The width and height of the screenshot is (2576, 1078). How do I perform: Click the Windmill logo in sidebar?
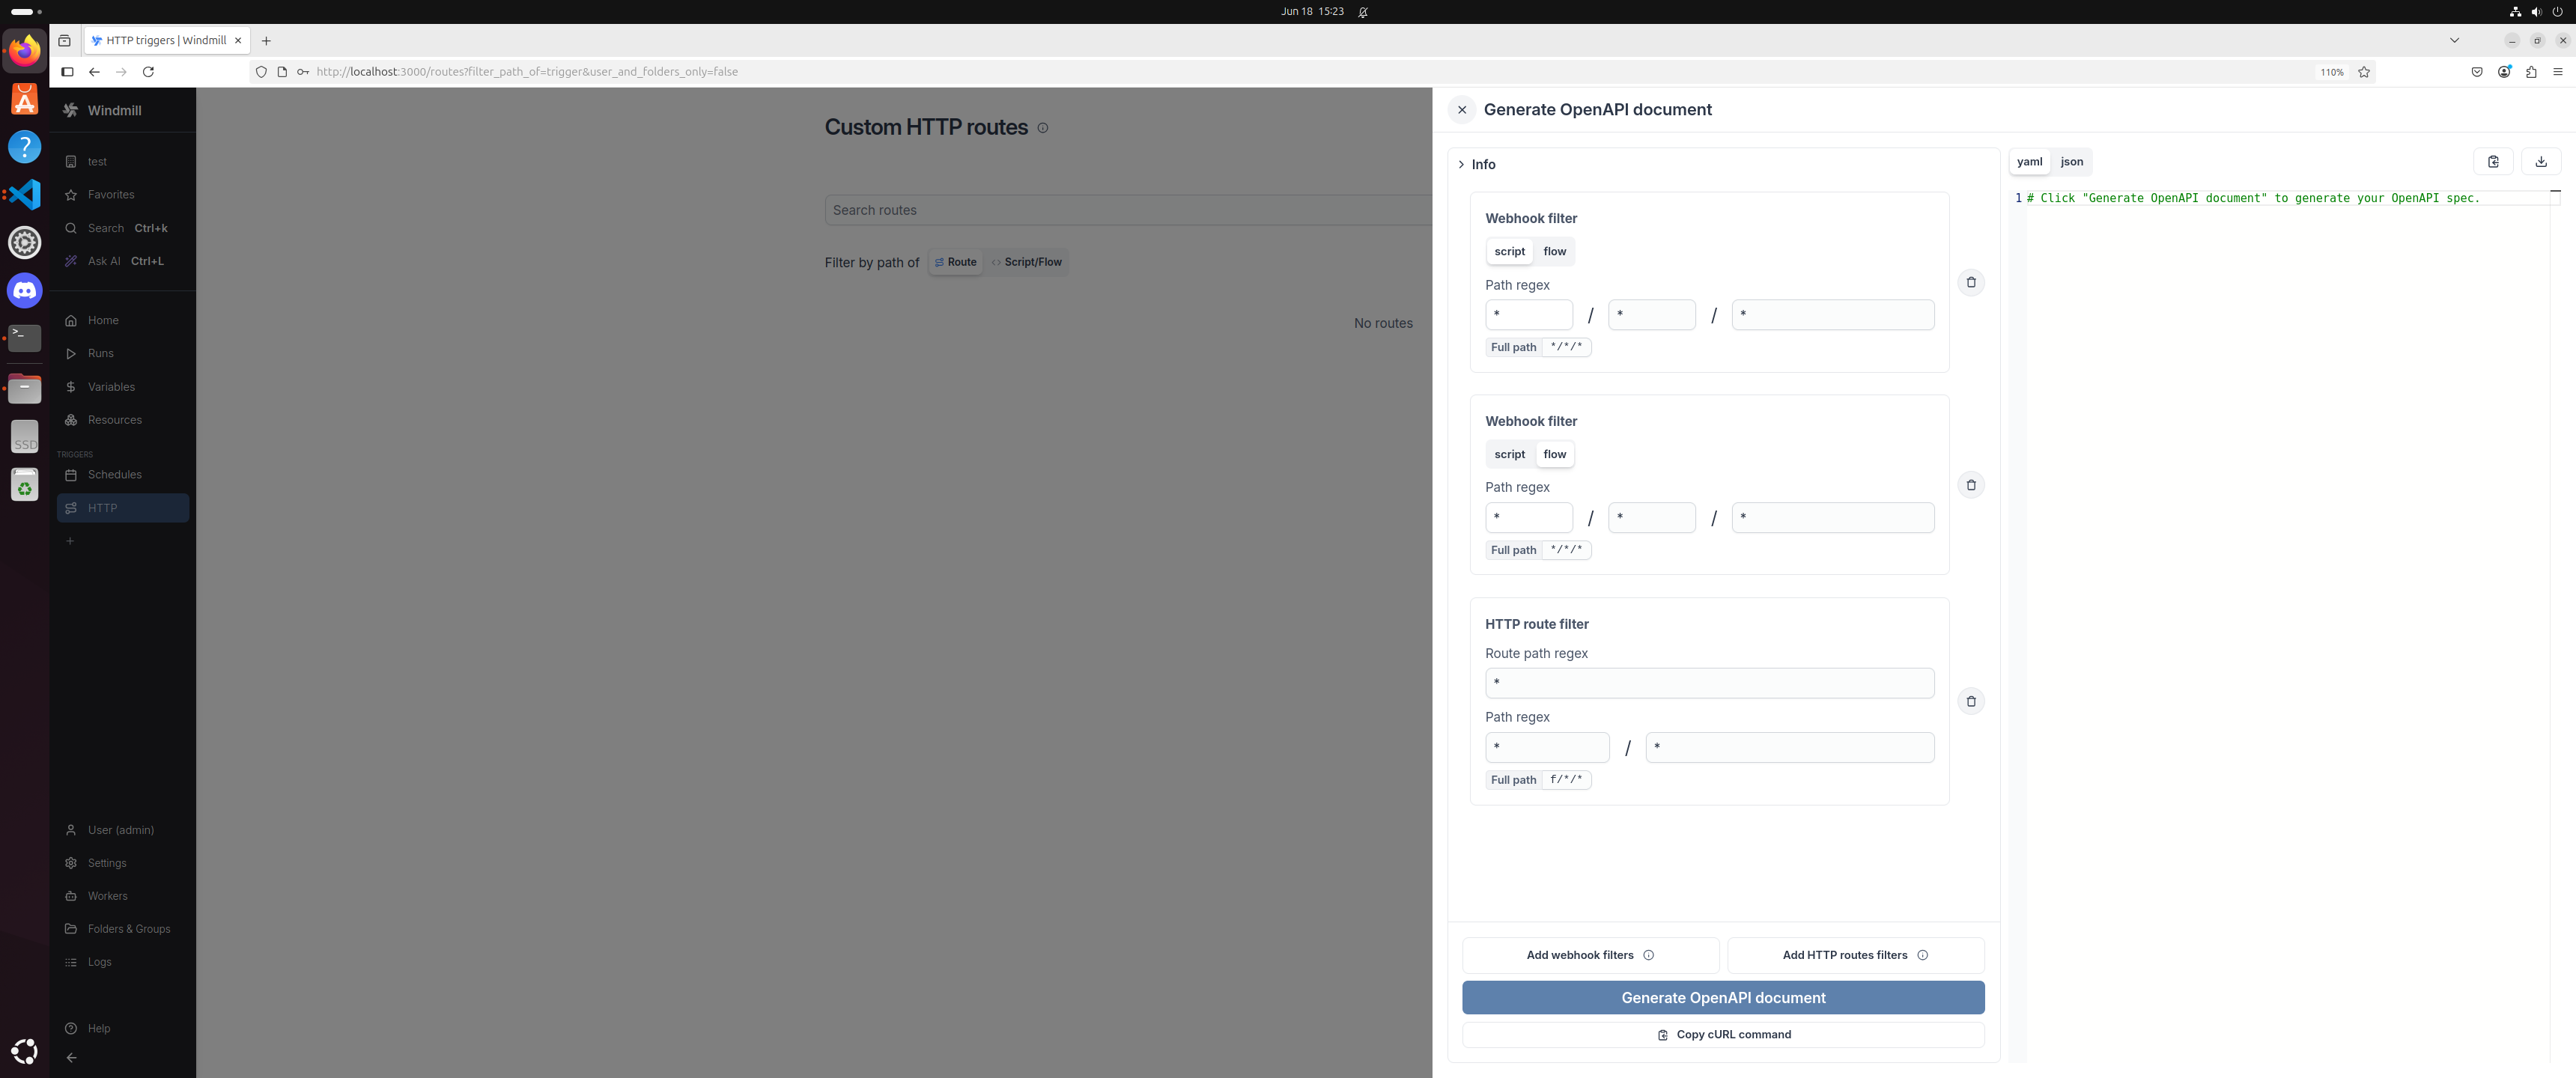click(71, 110)
